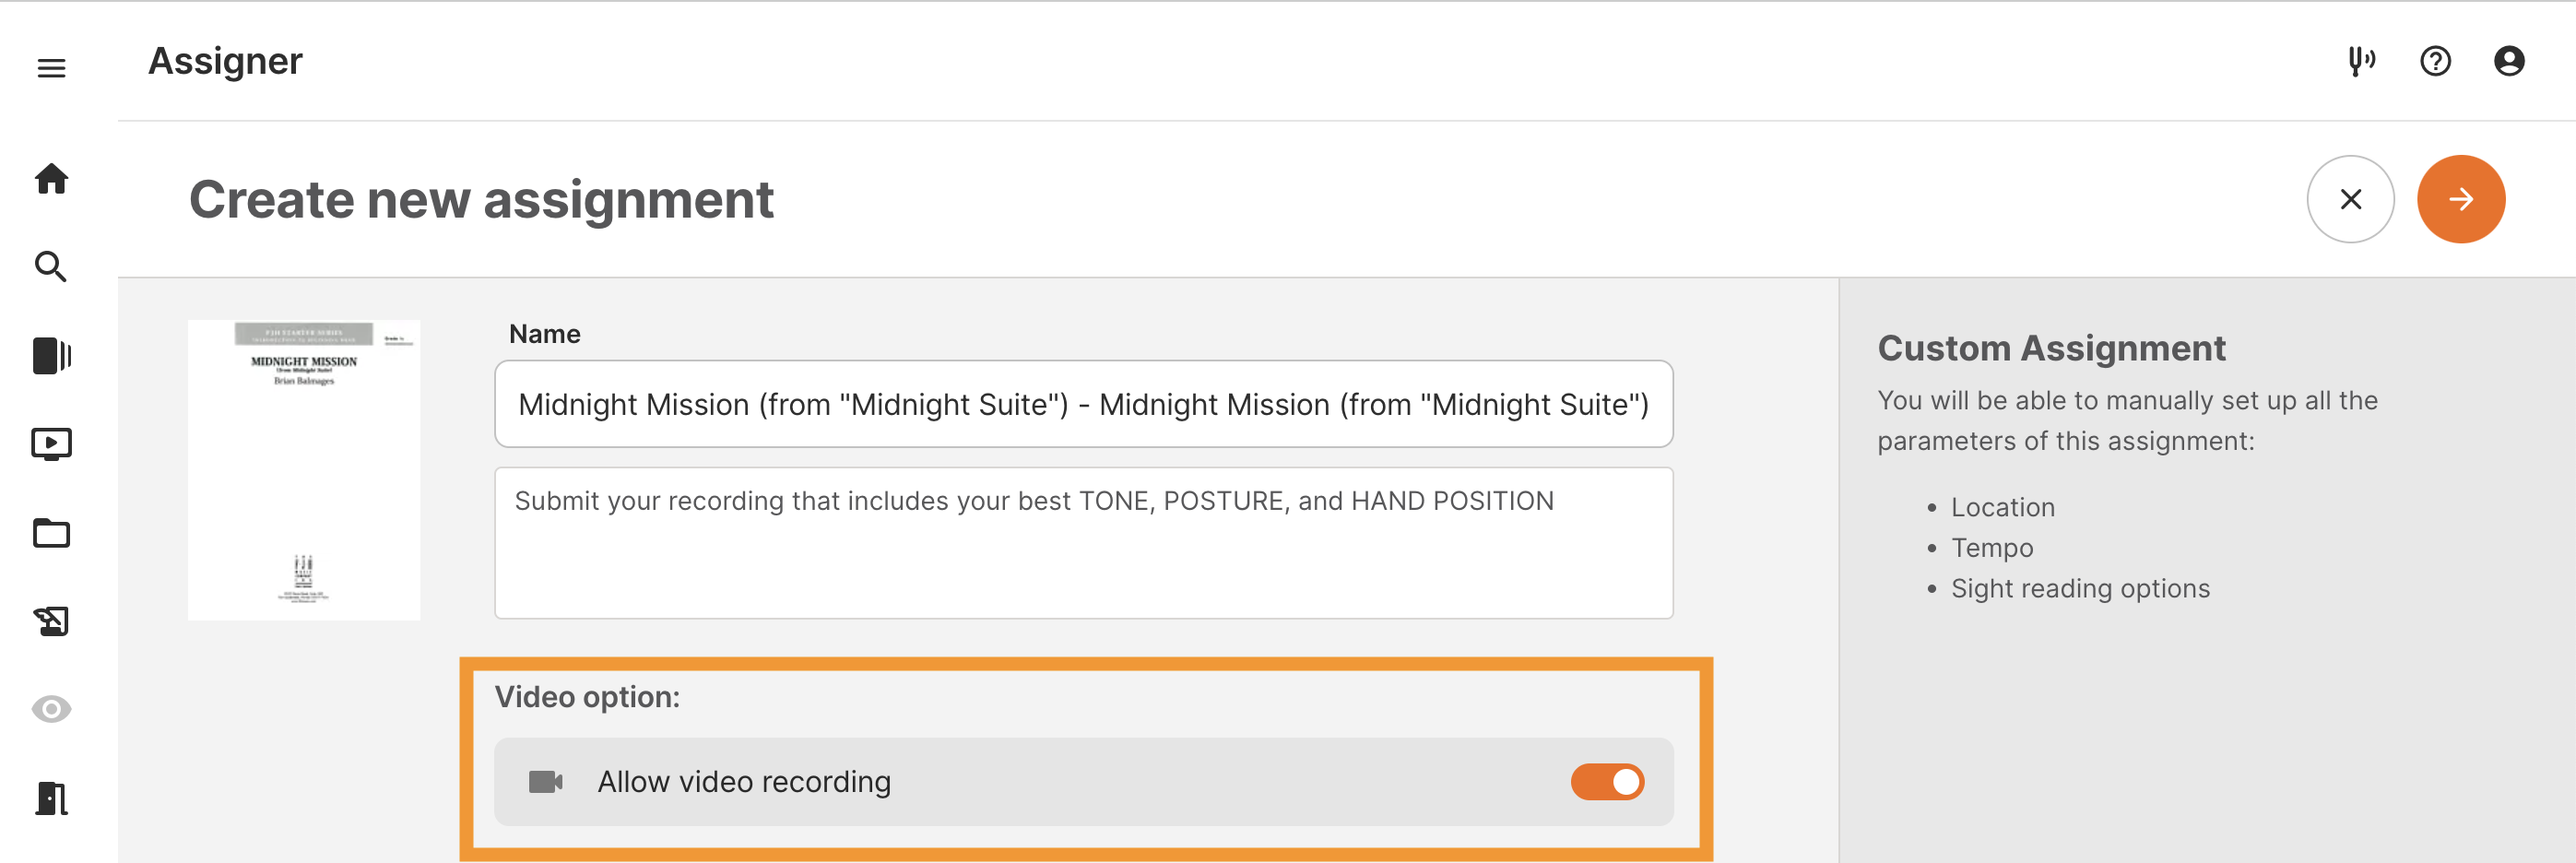Cancel assignment with the X button
Screen dimensions: 2576x863
tap(2350, 199)
